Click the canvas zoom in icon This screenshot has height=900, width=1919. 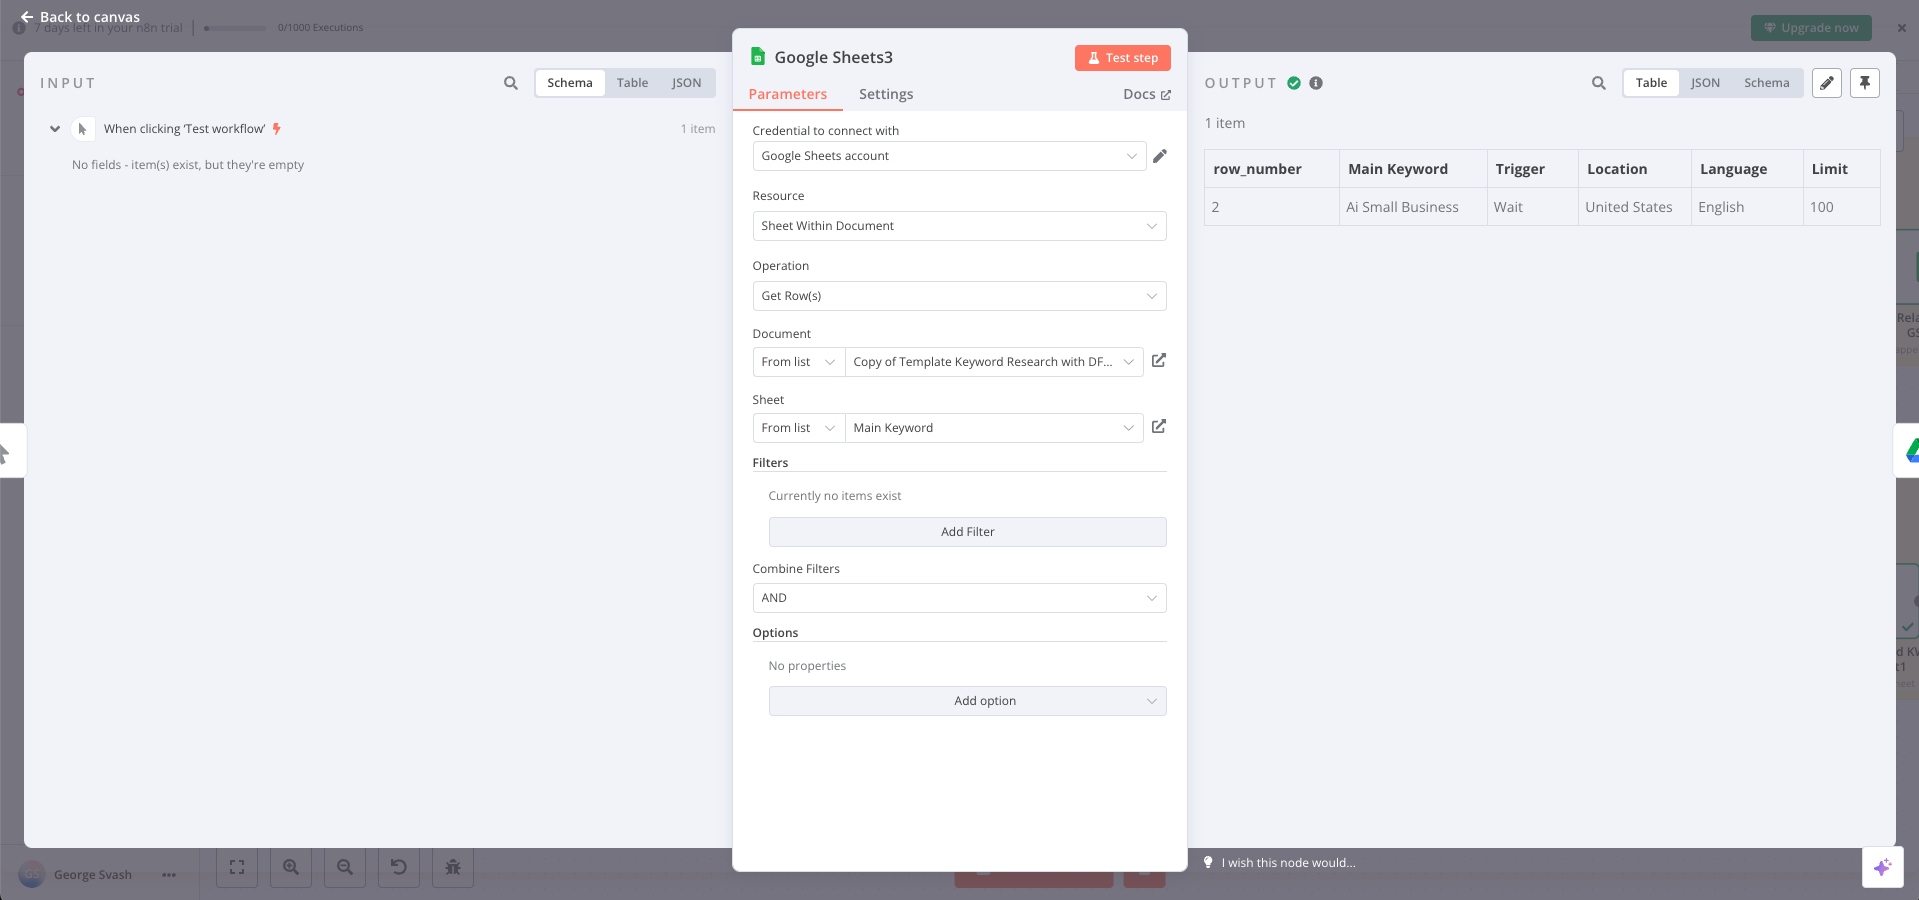coord(291,867)
